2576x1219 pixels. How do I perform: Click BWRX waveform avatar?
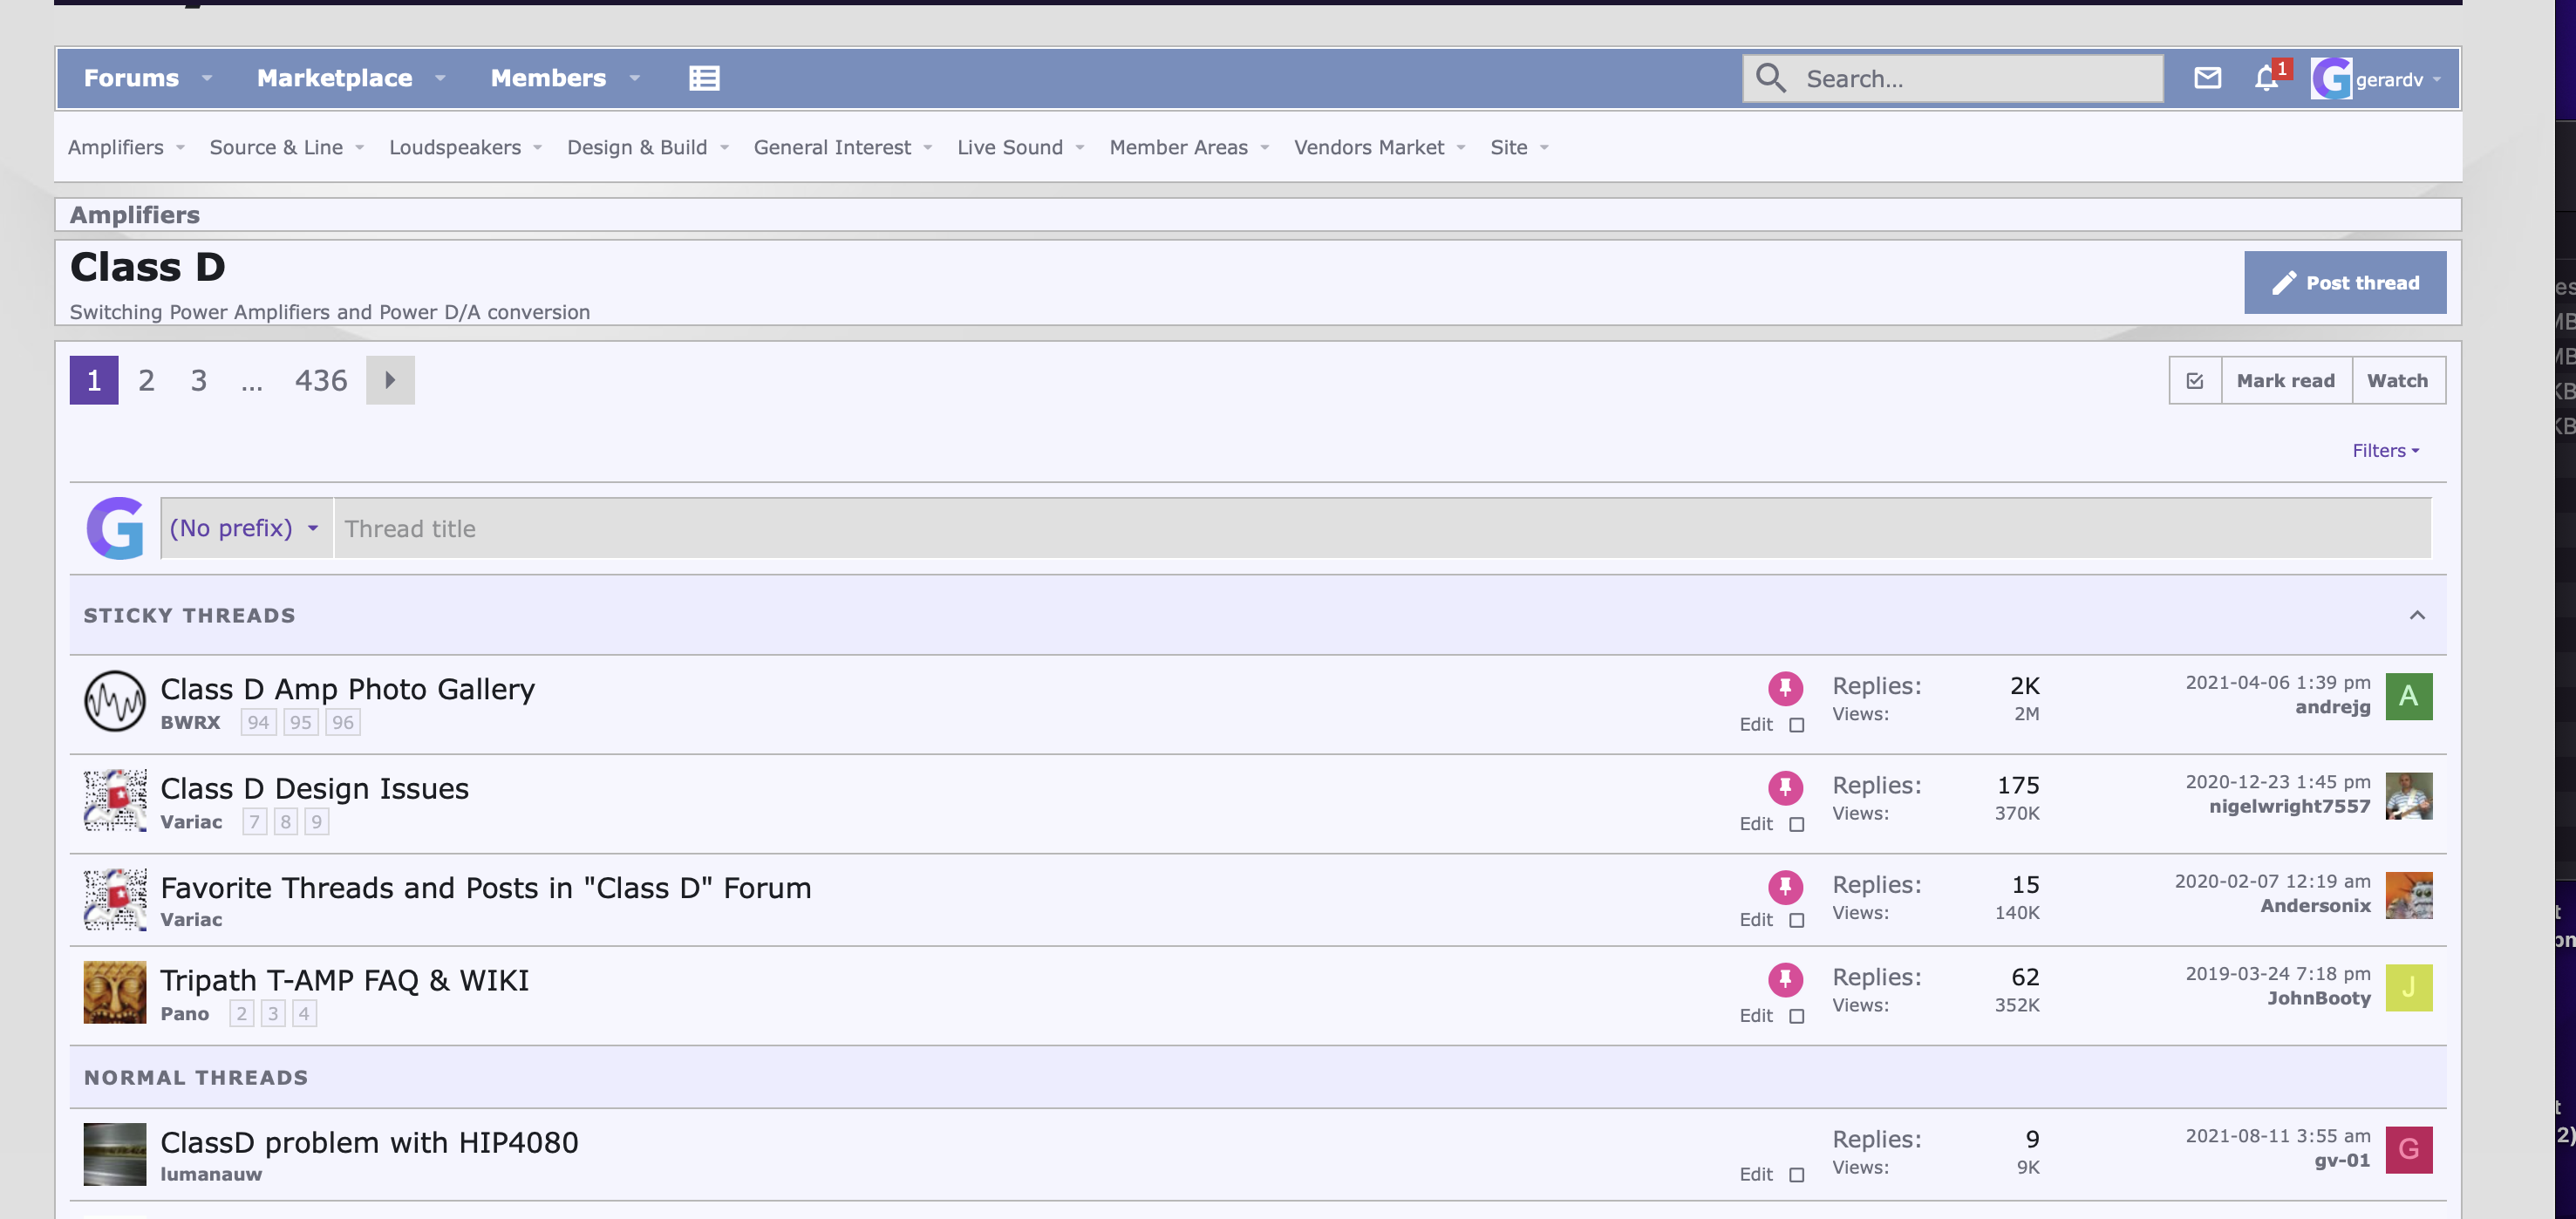(x=114, y=701)
